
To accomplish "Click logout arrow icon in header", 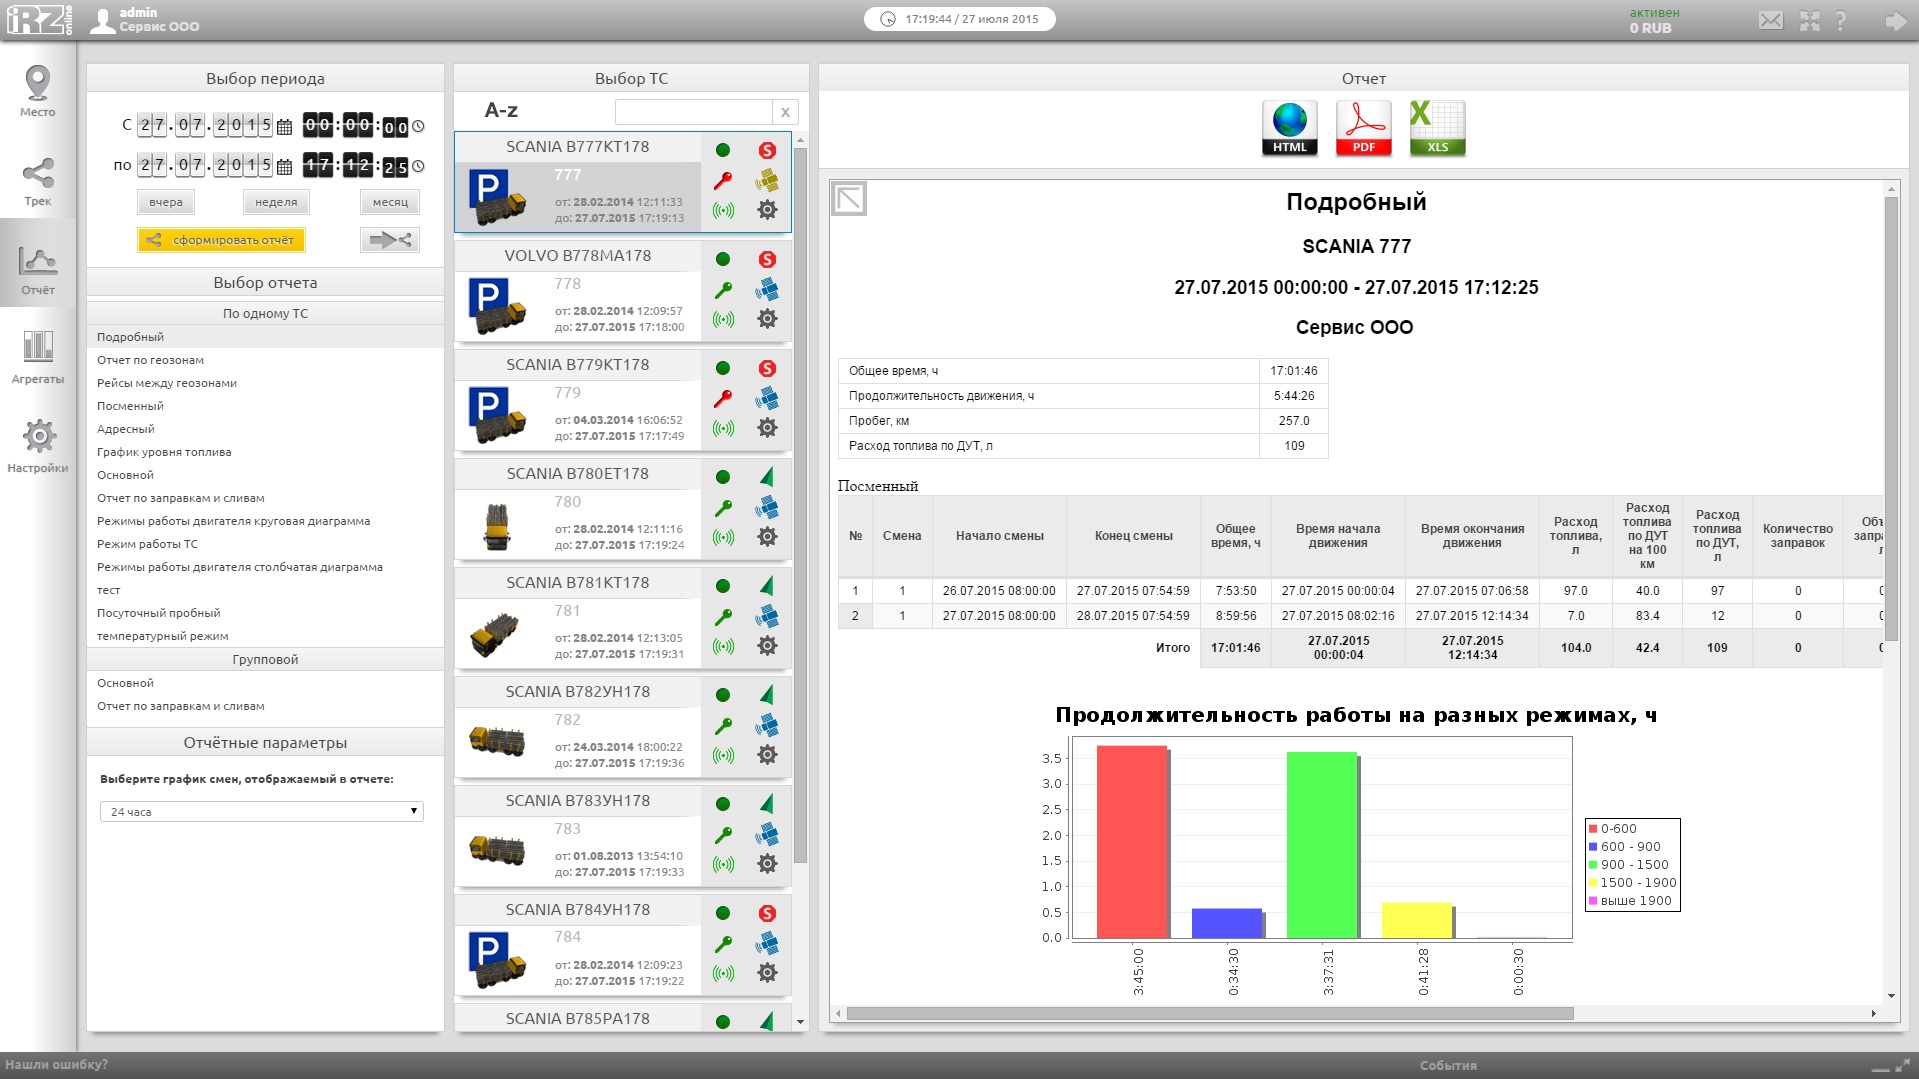I will click(x=1895, y=20).
